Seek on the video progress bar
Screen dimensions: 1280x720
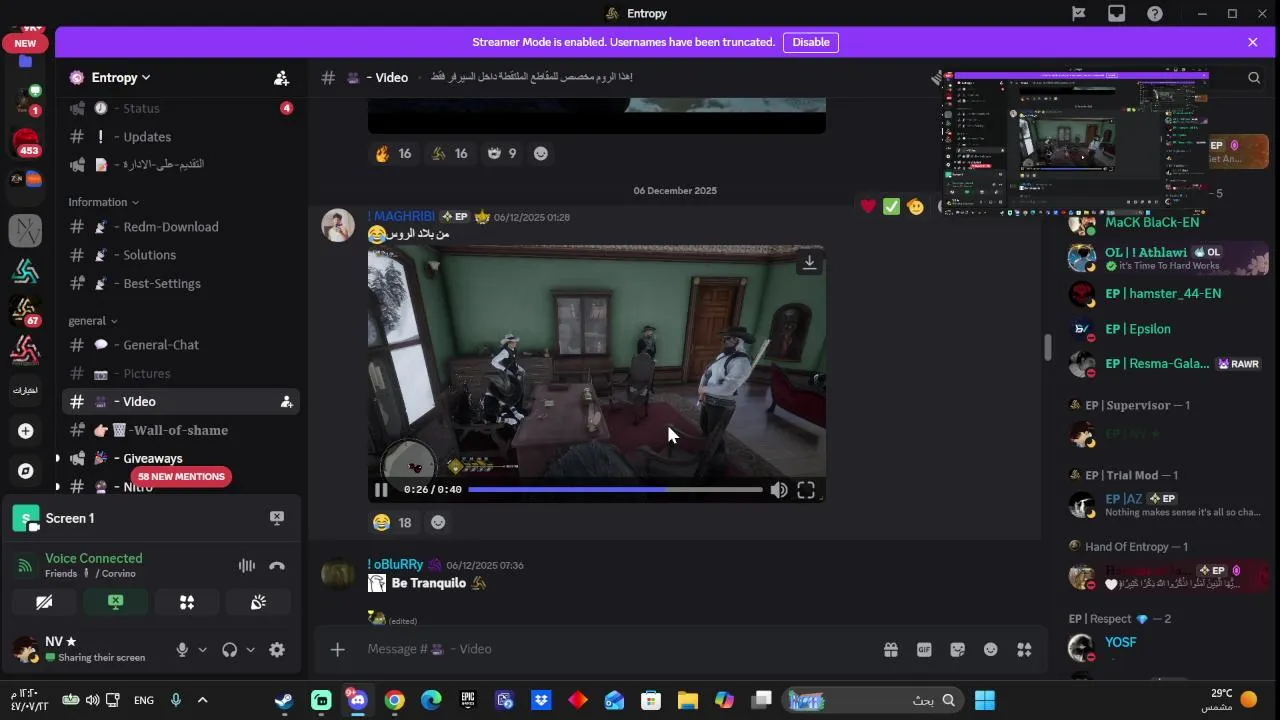[615, 490]
